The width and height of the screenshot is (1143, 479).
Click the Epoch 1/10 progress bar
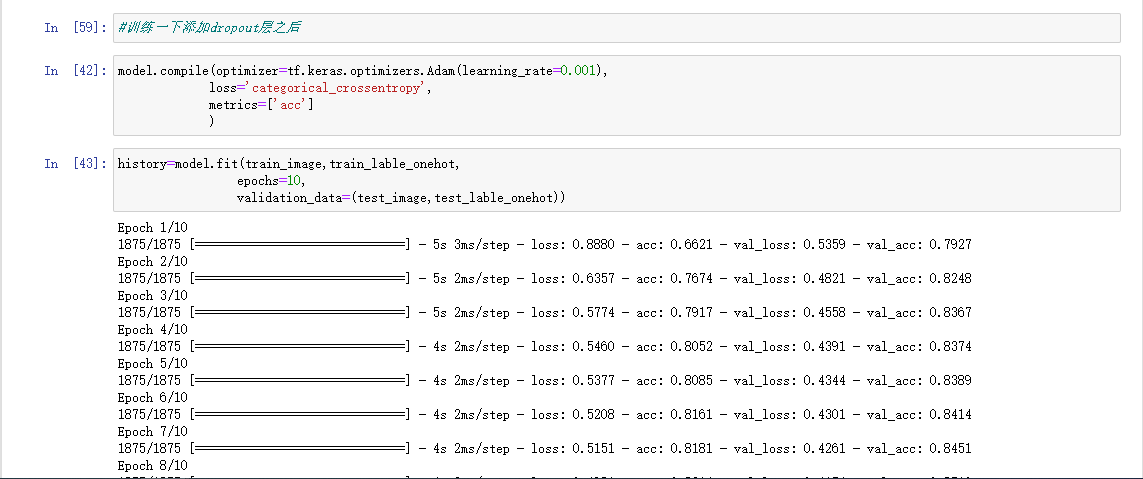[x=300, y=245]
